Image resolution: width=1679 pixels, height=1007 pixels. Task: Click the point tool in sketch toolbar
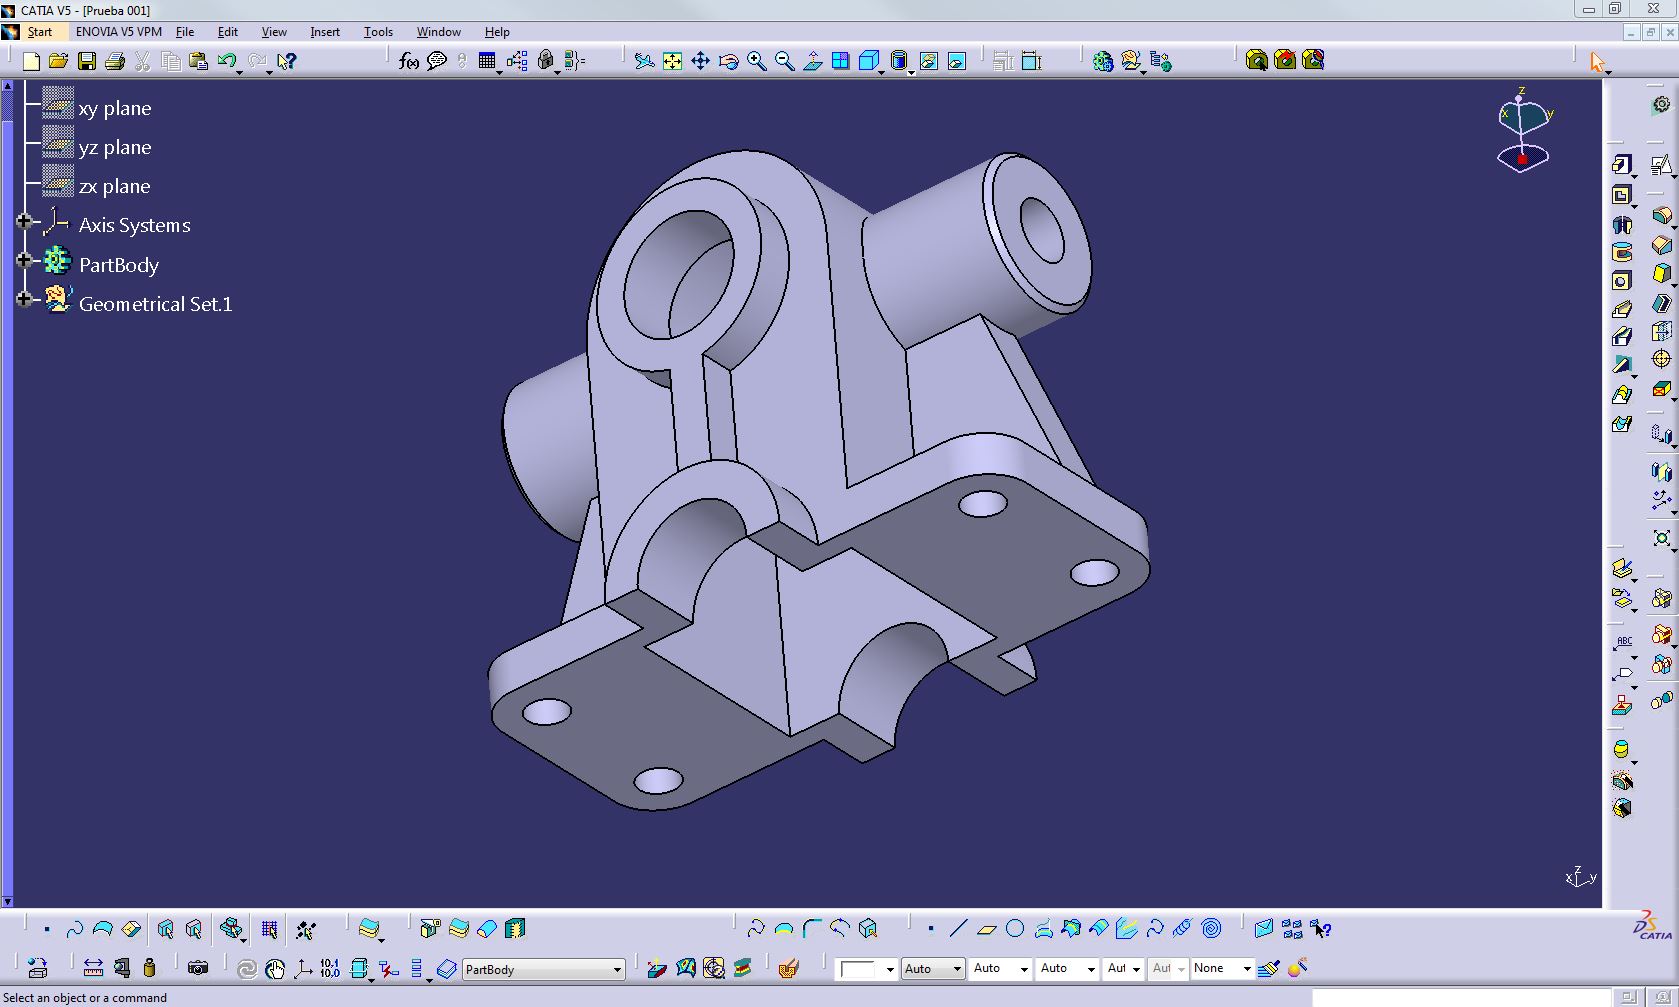(930, 928)
